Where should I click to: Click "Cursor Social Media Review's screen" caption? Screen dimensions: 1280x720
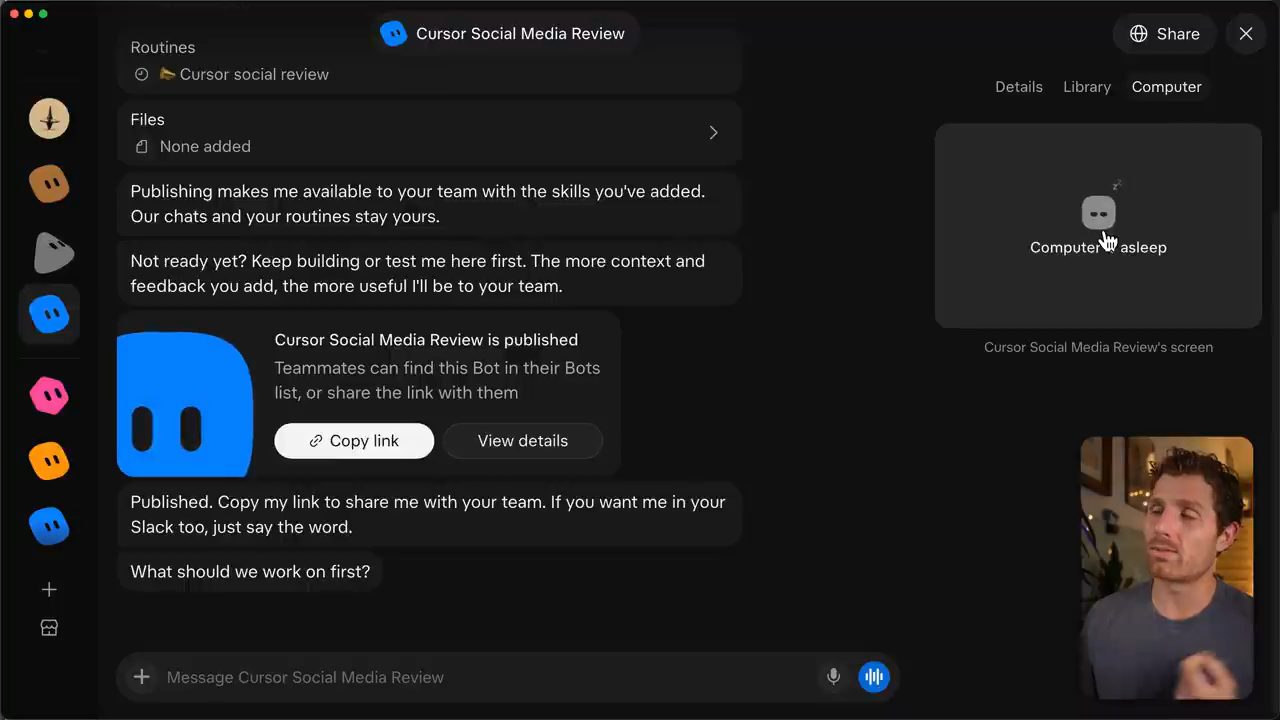coord(1098,347)
